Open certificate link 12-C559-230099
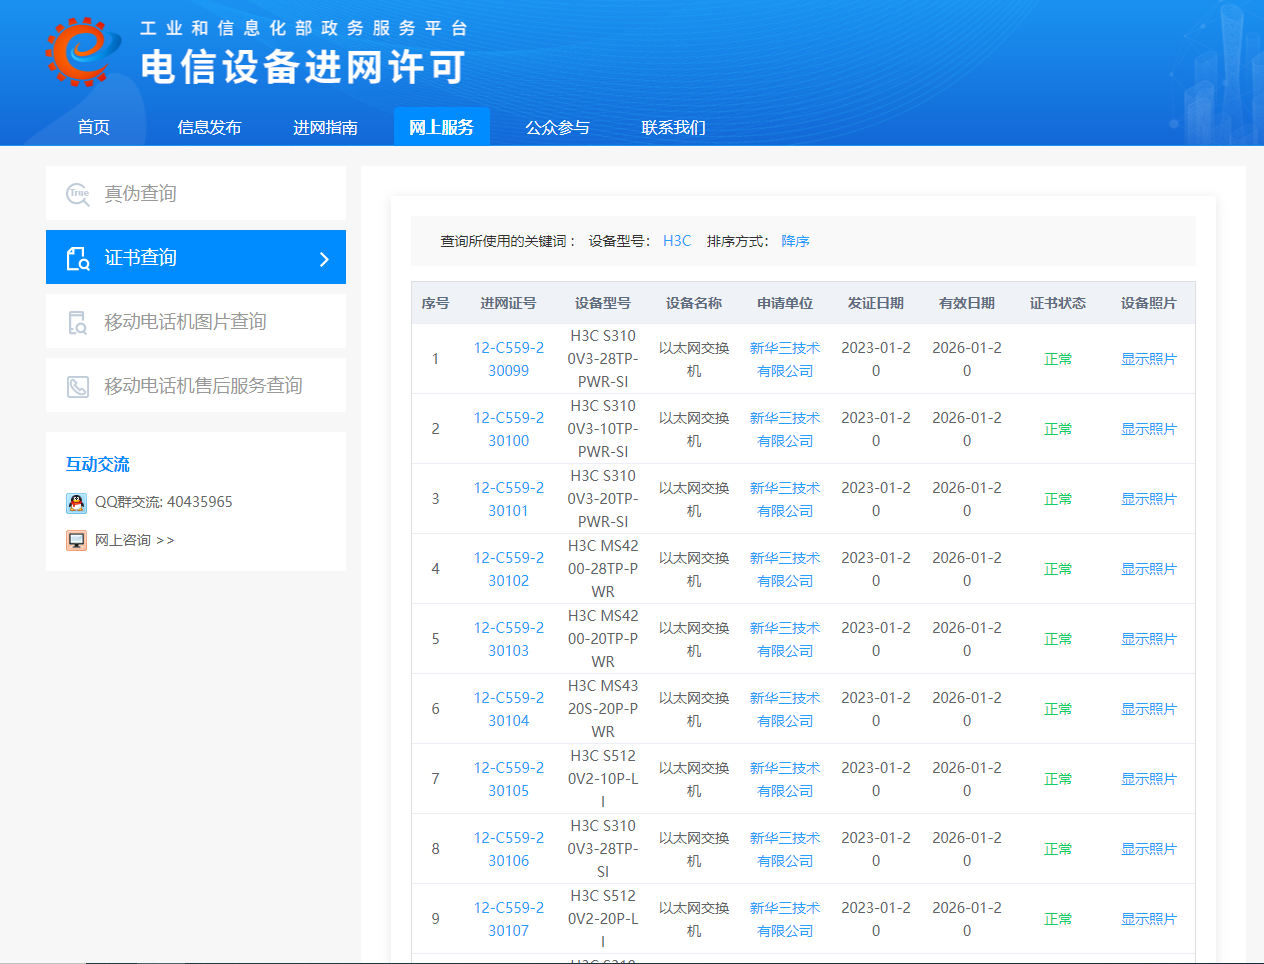The height and width of the screenshot is (964, 1264). 509,359
